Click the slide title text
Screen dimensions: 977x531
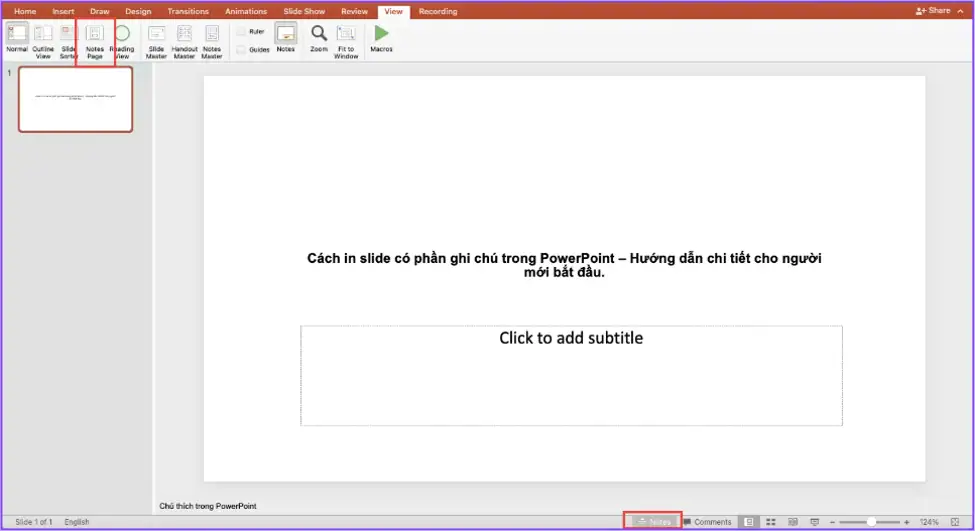click(x=564, y=265)
